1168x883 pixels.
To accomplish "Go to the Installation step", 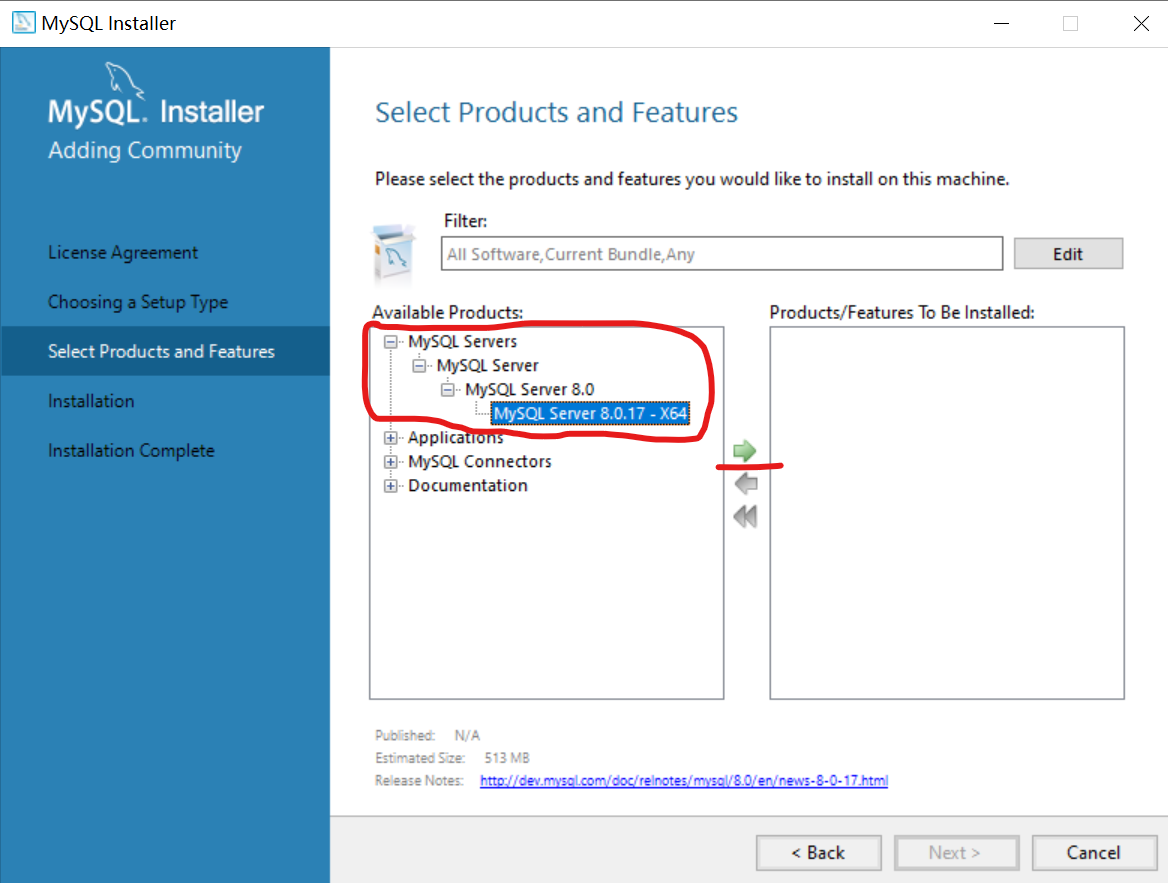I will (x=91, y=401).
